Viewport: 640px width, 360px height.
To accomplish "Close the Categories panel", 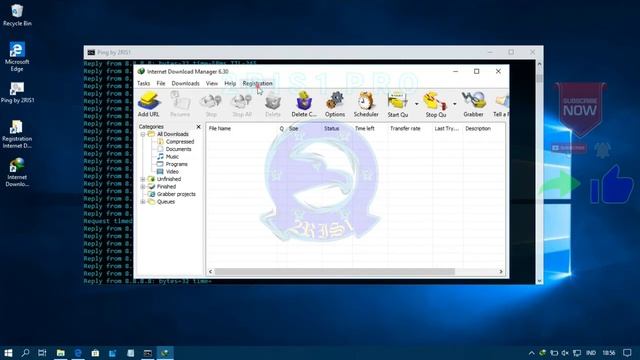I will point(198,127).
